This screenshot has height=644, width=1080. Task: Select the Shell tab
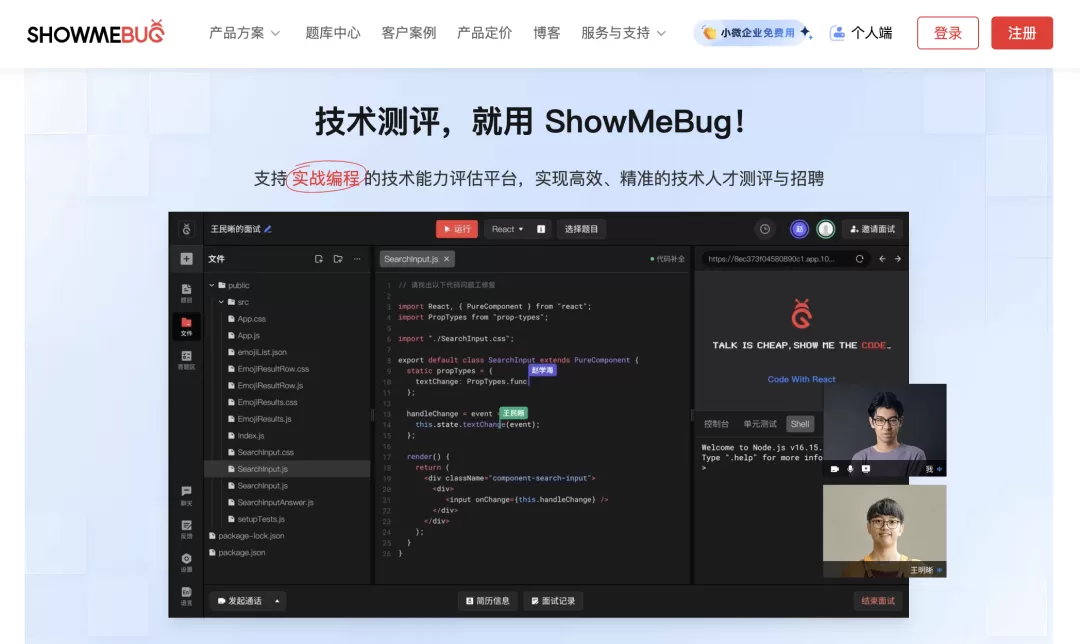(800, 424)
